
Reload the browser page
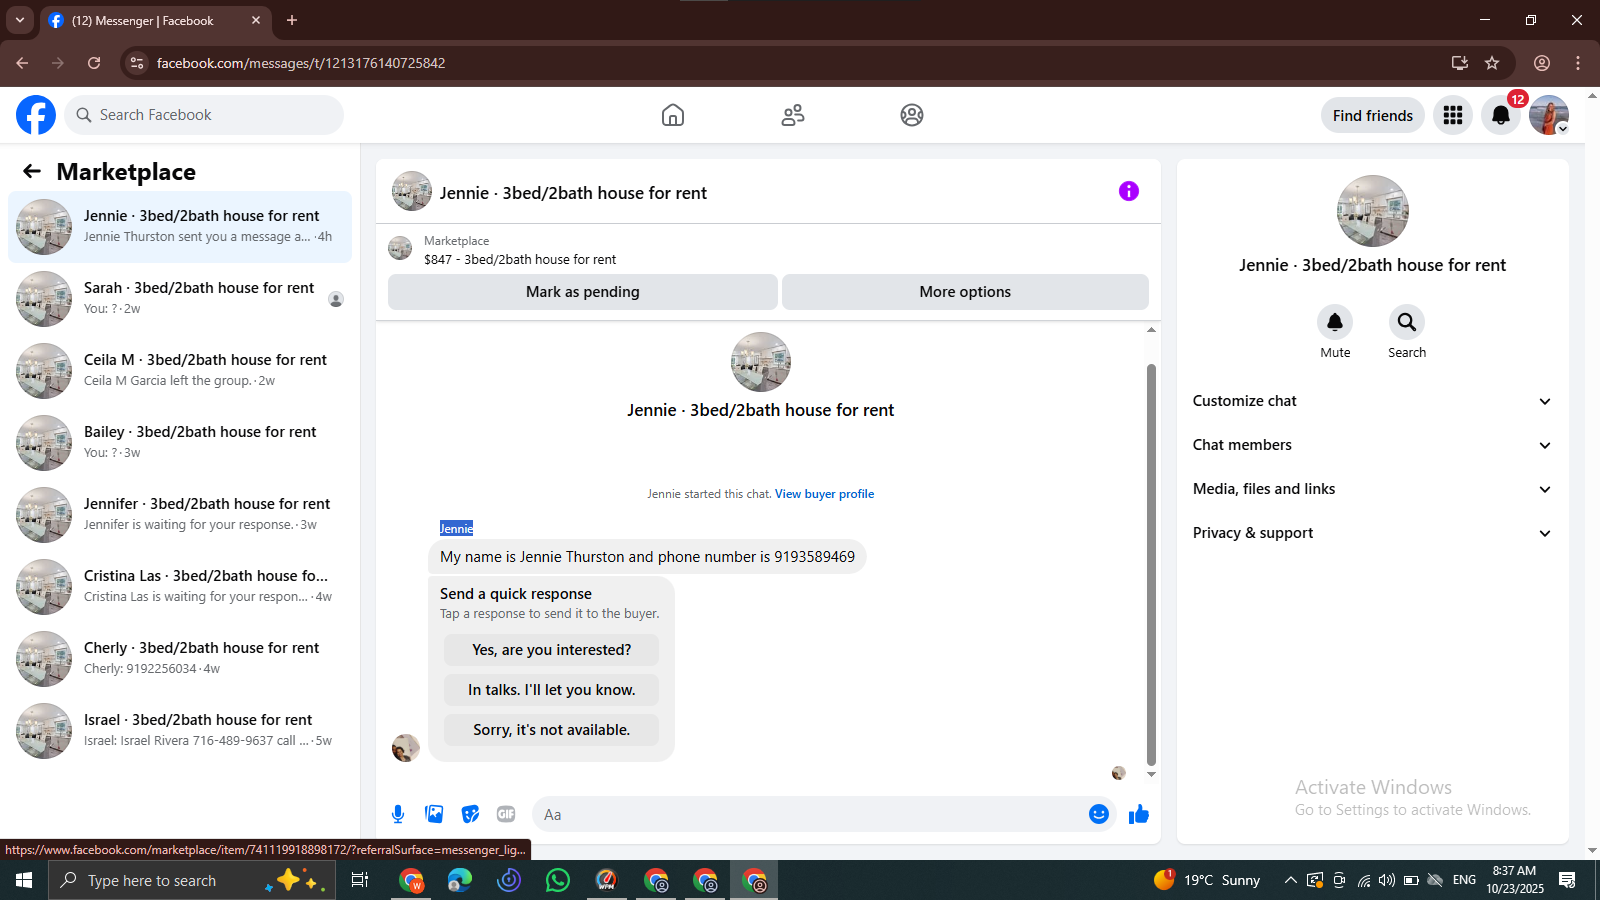click(94, 63)
